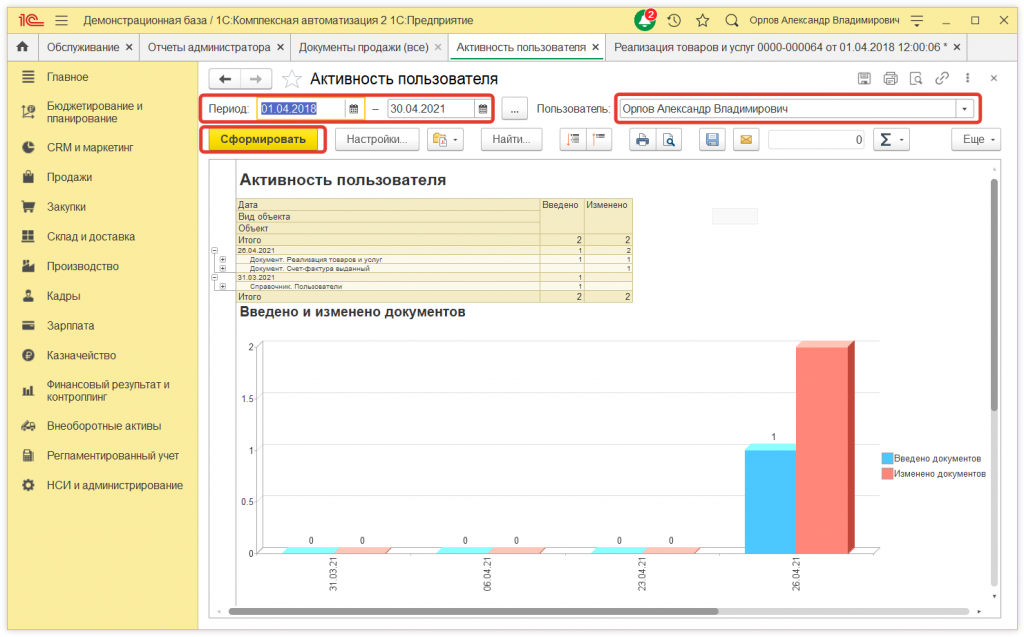Expand Документ. Реализация товаров и услуг row
Image resolution: width=1024 pixels, height=637 pixels.
pos(223,259)
